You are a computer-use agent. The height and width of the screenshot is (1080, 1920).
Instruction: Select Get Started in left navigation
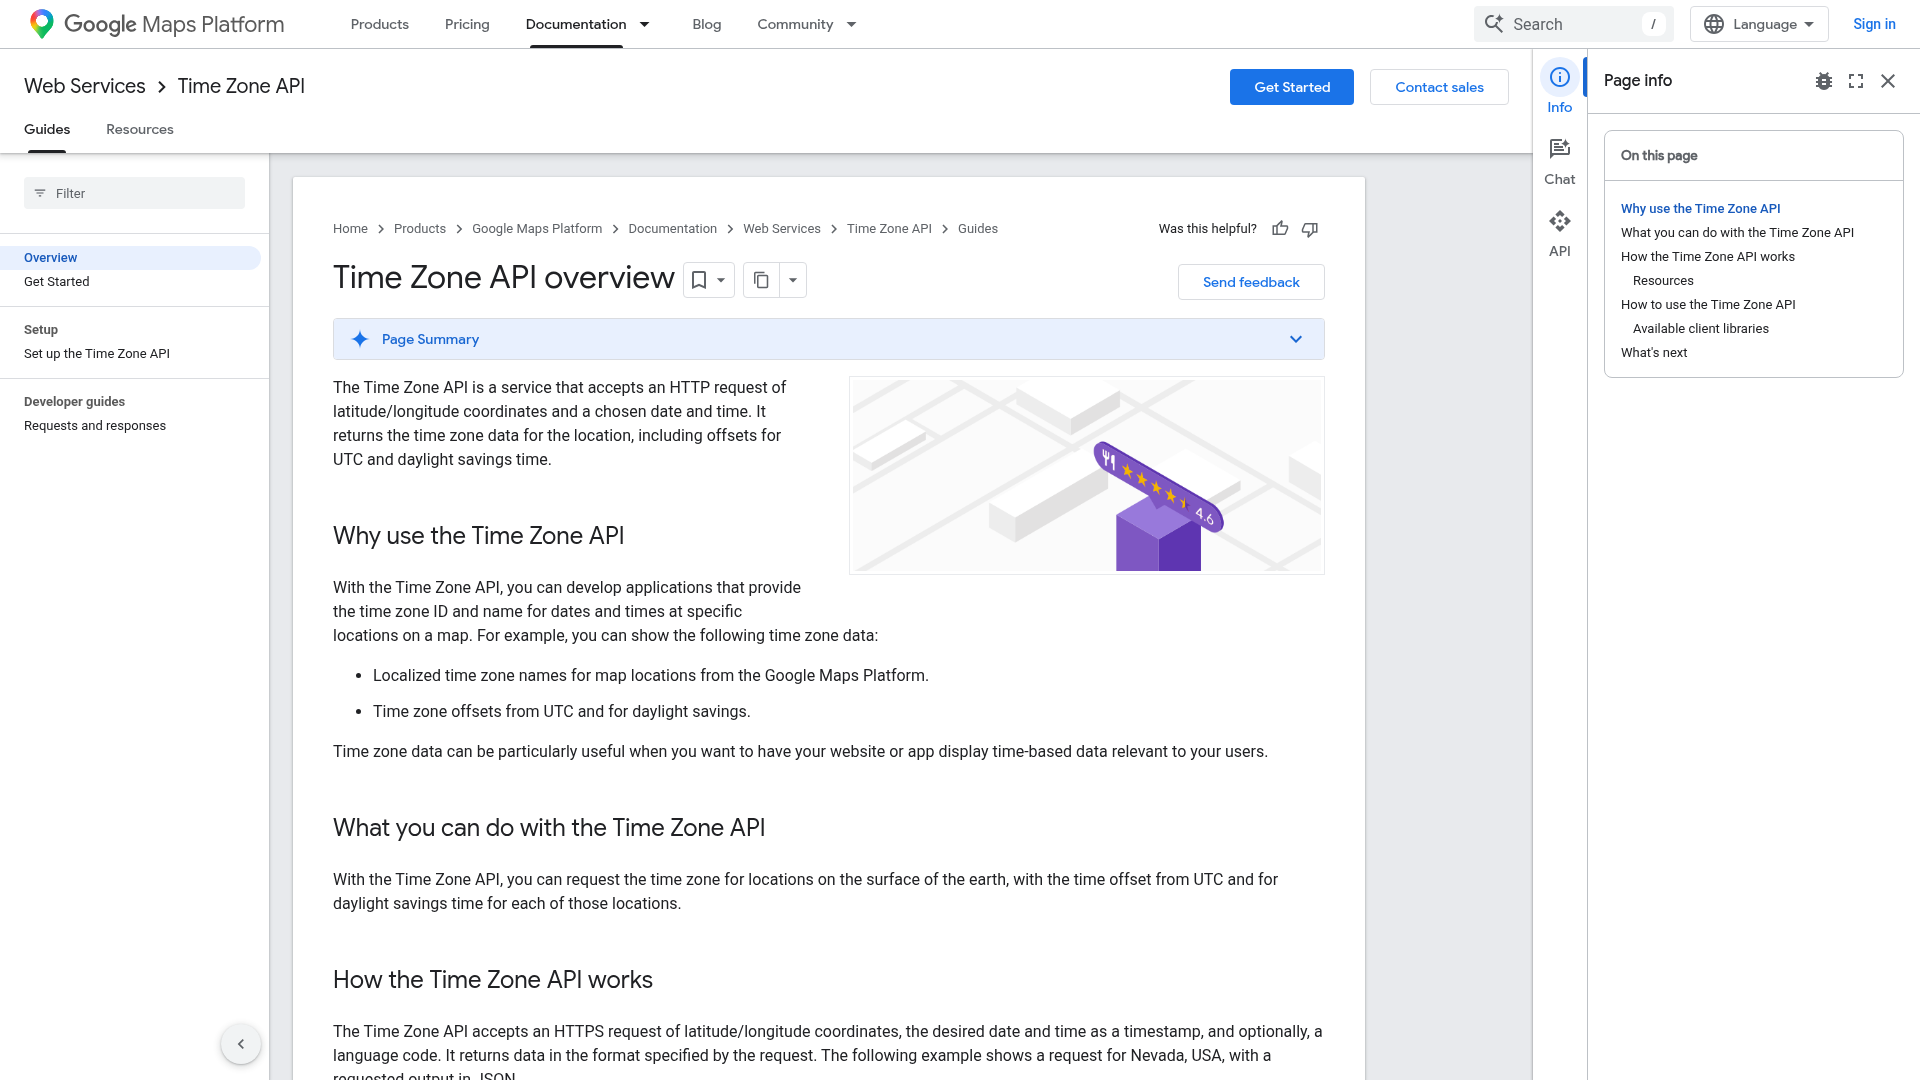(x=57, y=282)
